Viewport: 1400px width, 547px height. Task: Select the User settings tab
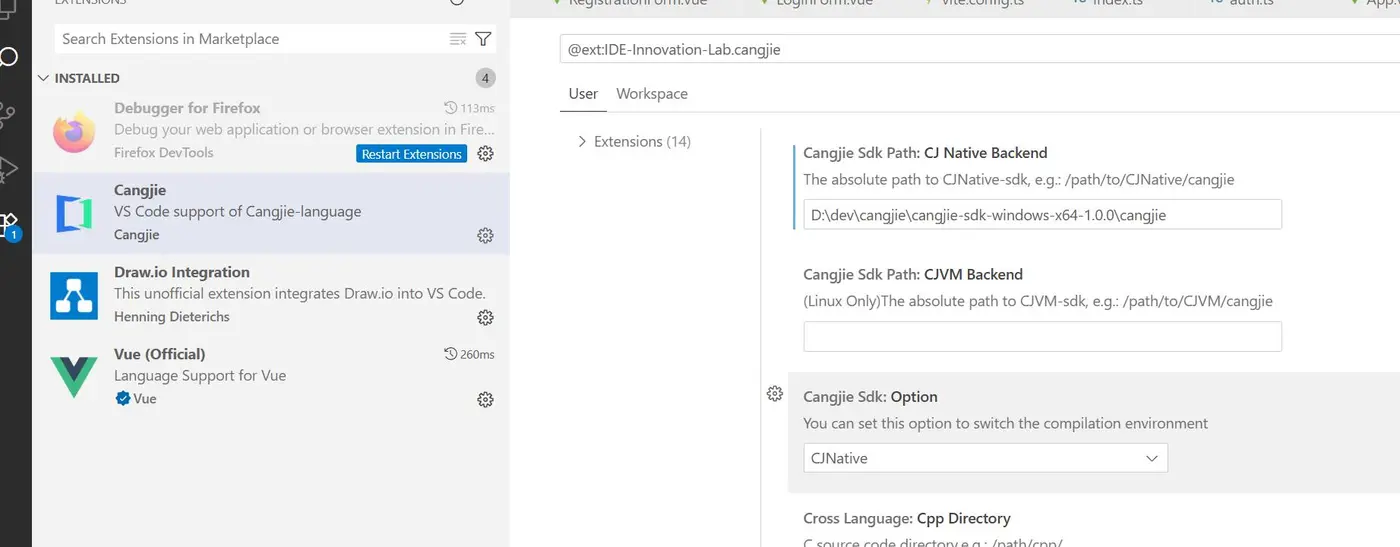point(583,94)
